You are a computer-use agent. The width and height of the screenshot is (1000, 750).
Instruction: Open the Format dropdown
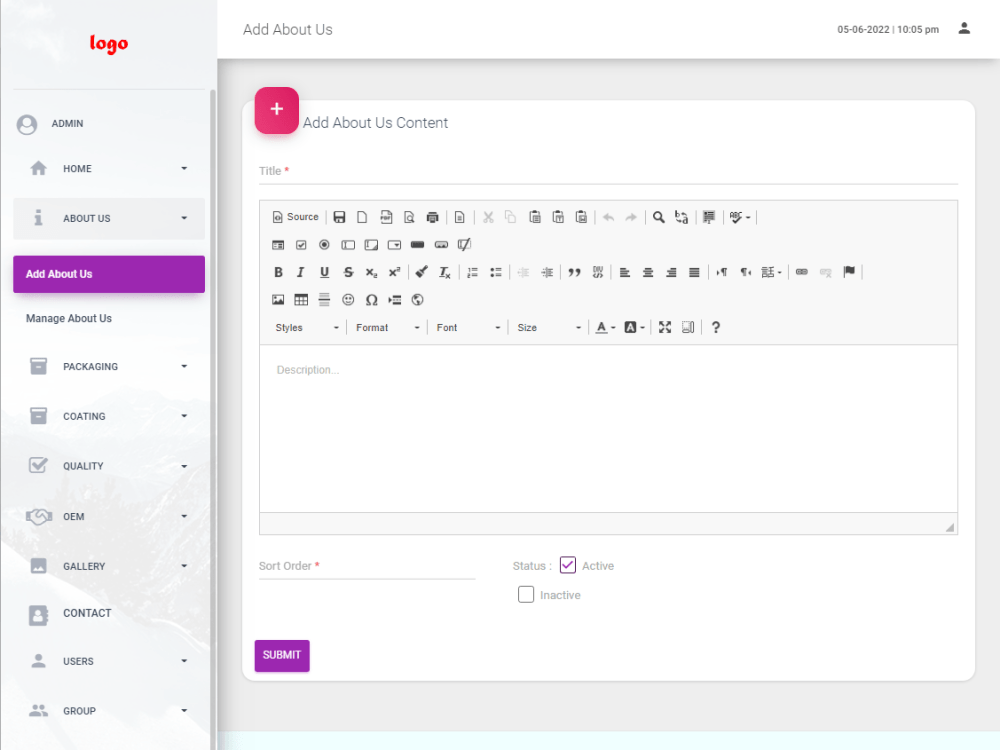[x=388, y=327]
